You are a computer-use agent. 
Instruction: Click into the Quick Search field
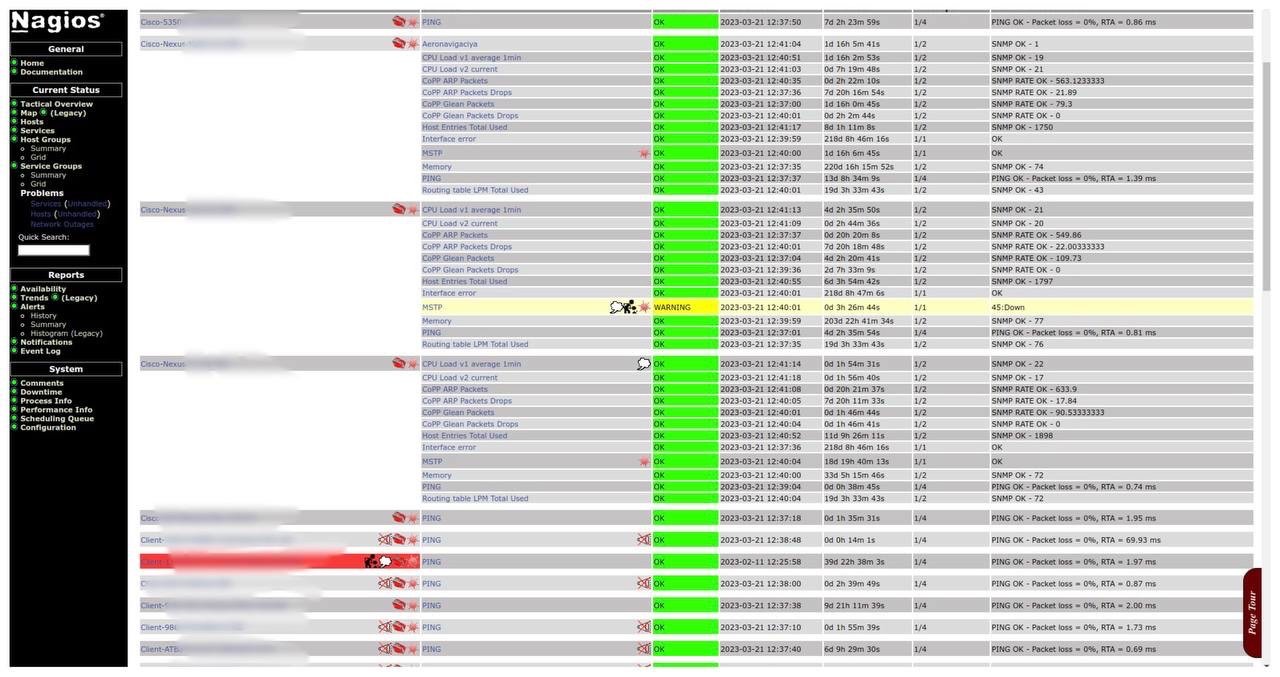point(54,250)
